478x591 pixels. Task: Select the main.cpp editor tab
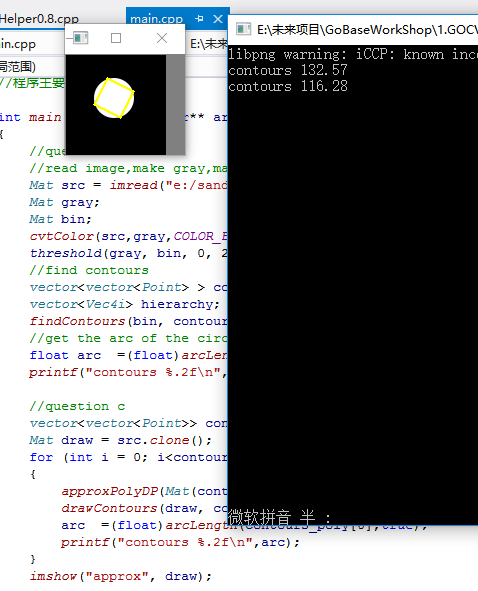click(x=156, y=18)
